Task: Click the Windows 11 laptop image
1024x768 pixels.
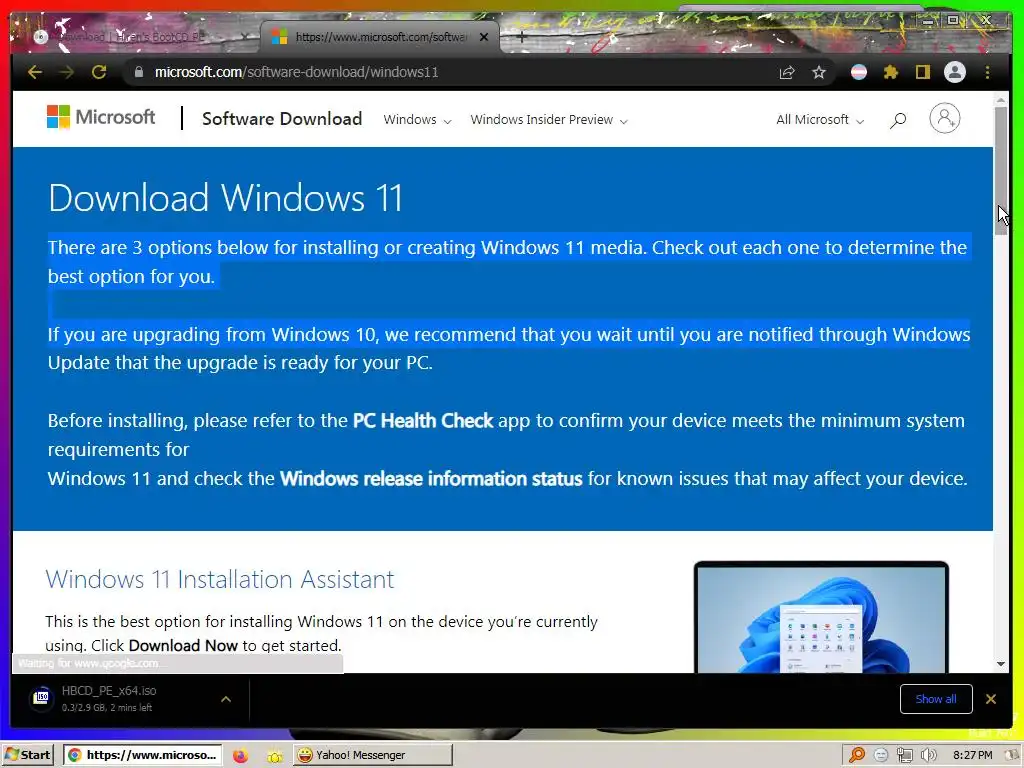Action: (x=821, y=616)
